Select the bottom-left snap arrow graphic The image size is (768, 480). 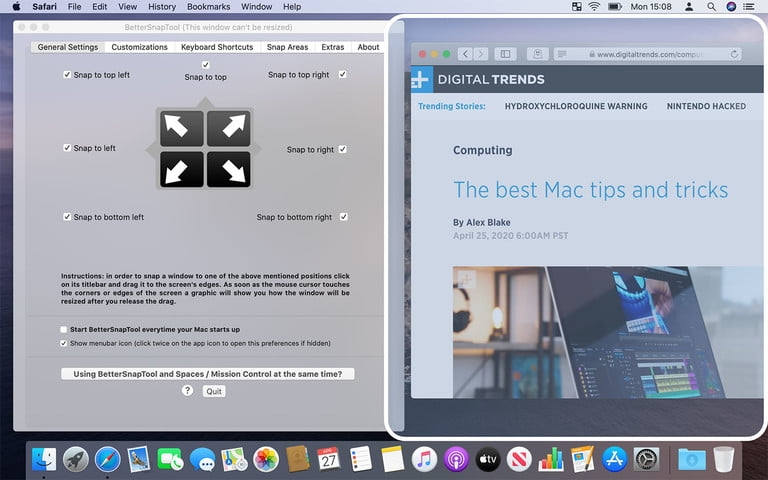click(182, 169)
